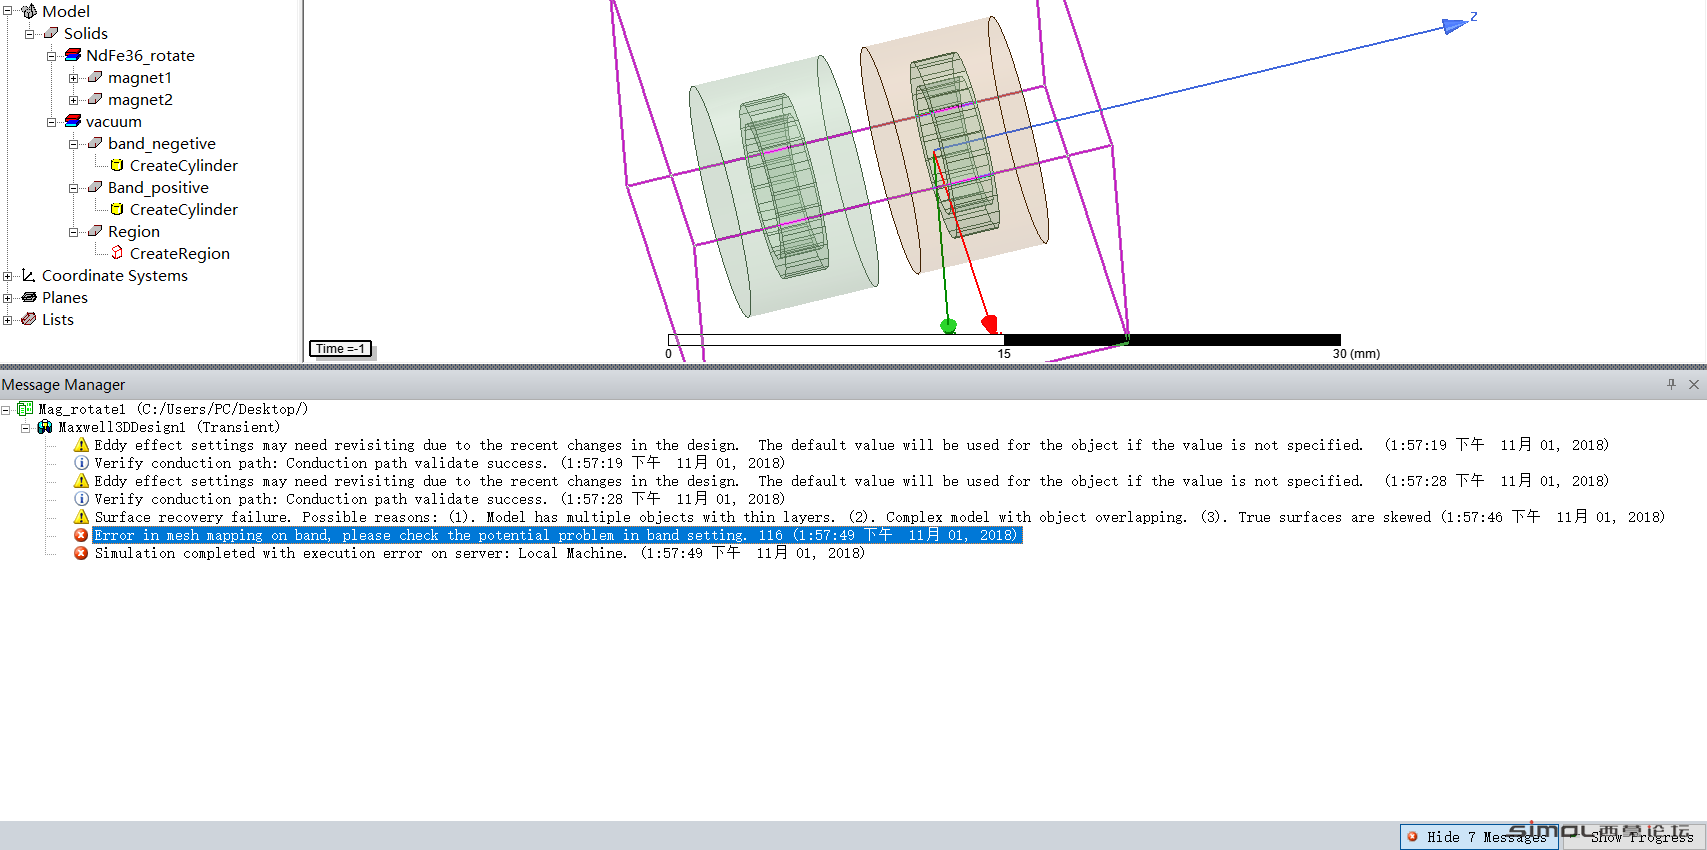Click the Planes icon
1707x850 pixels.
(x=29, y=297)
